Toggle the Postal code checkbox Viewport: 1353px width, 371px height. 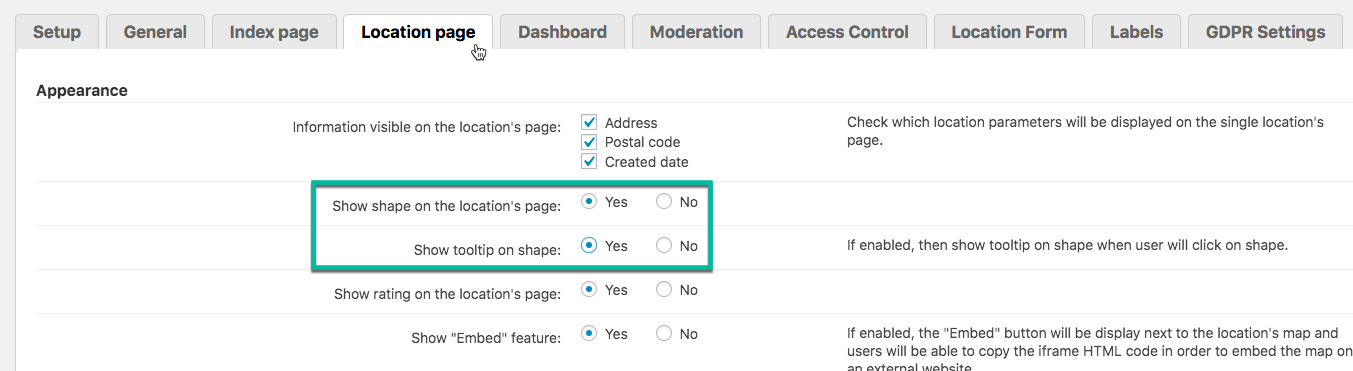click(x=589, y=141)
